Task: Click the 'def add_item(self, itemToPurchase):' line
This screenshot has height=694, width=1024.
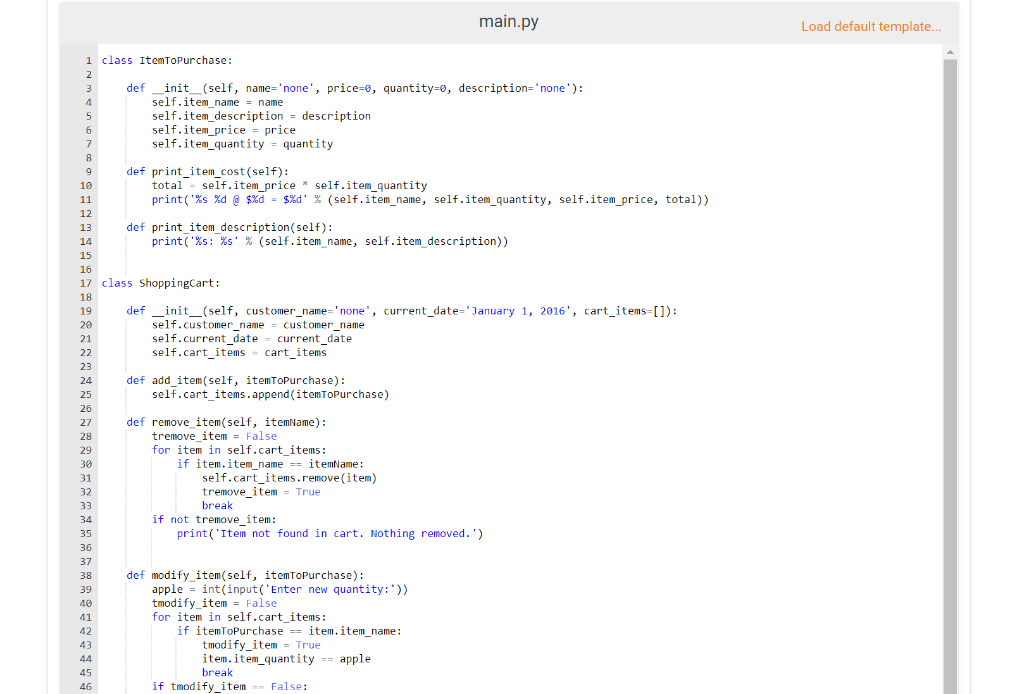Action: pyautogui.click(x=236, y=381)
